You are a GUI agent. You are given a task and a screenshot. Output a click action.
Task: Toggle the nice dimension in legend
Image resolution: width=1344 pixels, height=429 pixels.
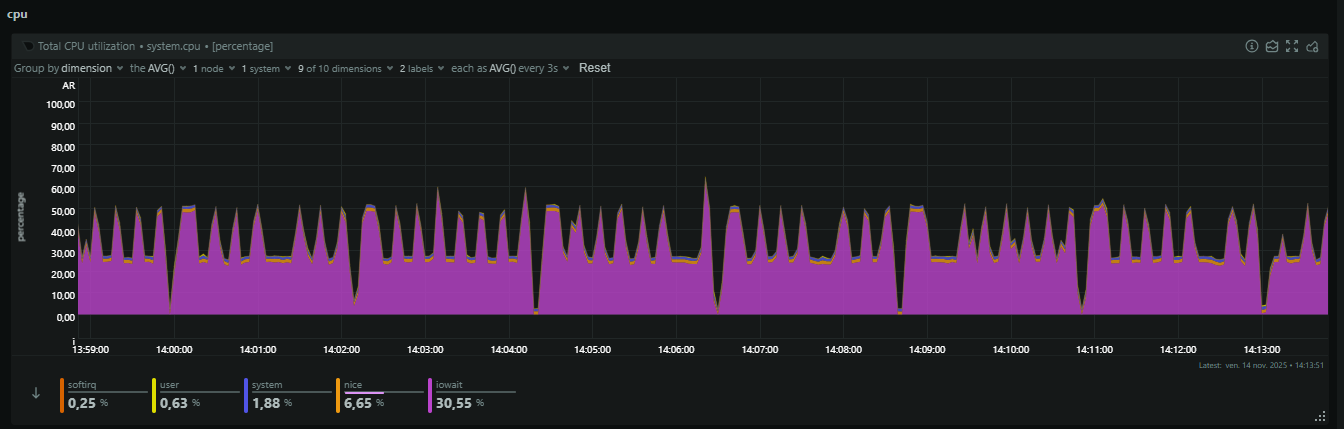(x=379, y=395)
